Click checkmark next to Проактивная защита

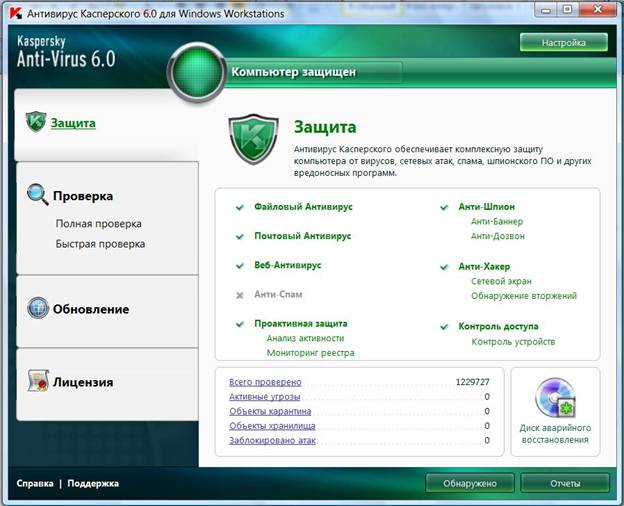[240, 324]
